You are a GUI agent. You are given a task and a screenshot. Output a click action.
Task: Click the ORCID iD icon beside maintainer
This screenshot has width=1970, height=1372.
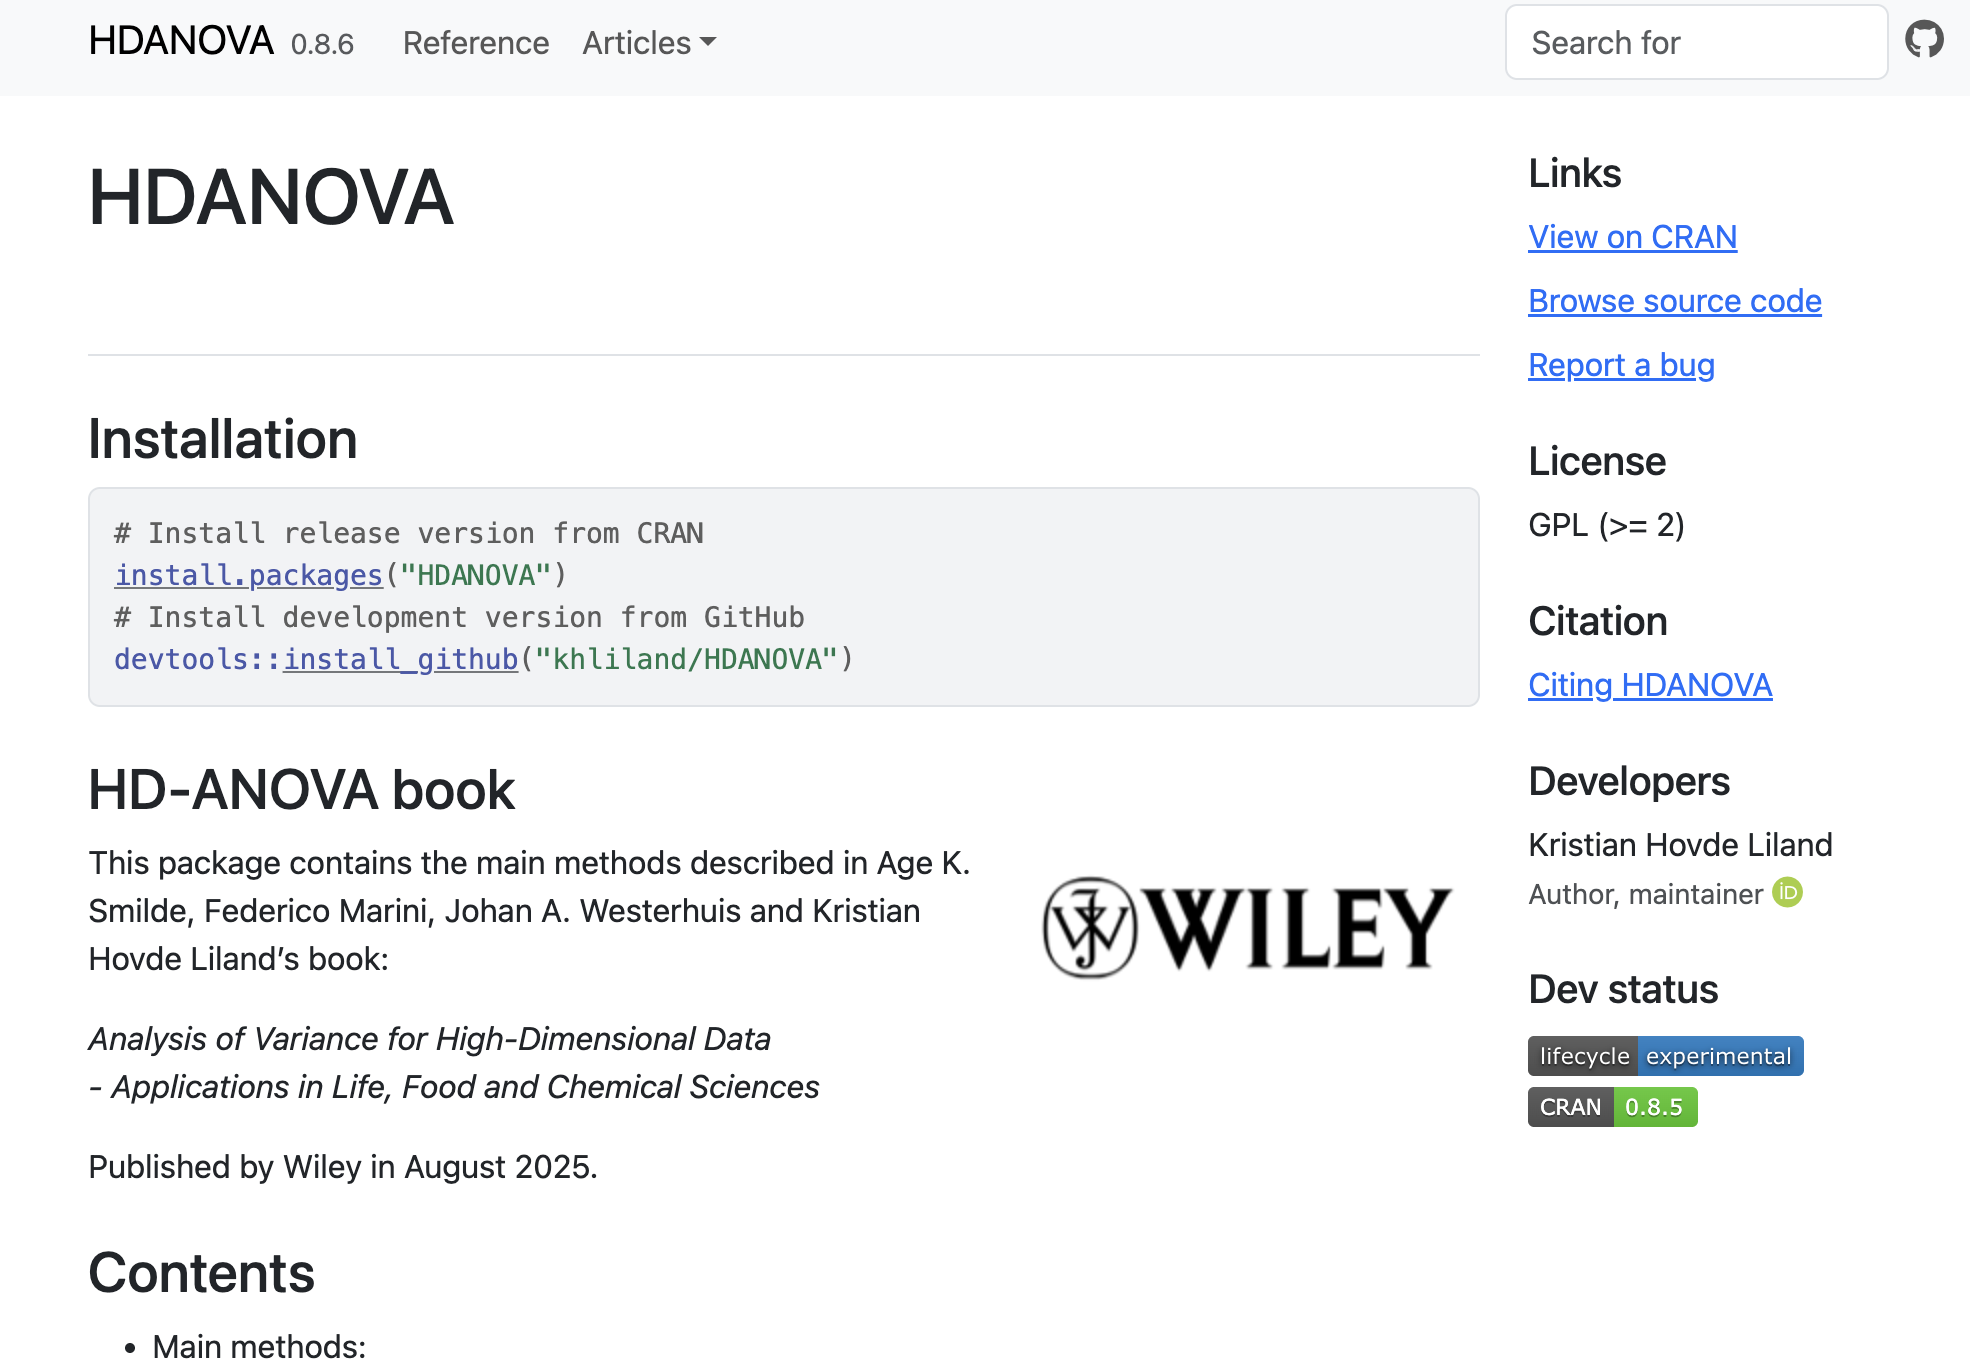click(1787, 892)
